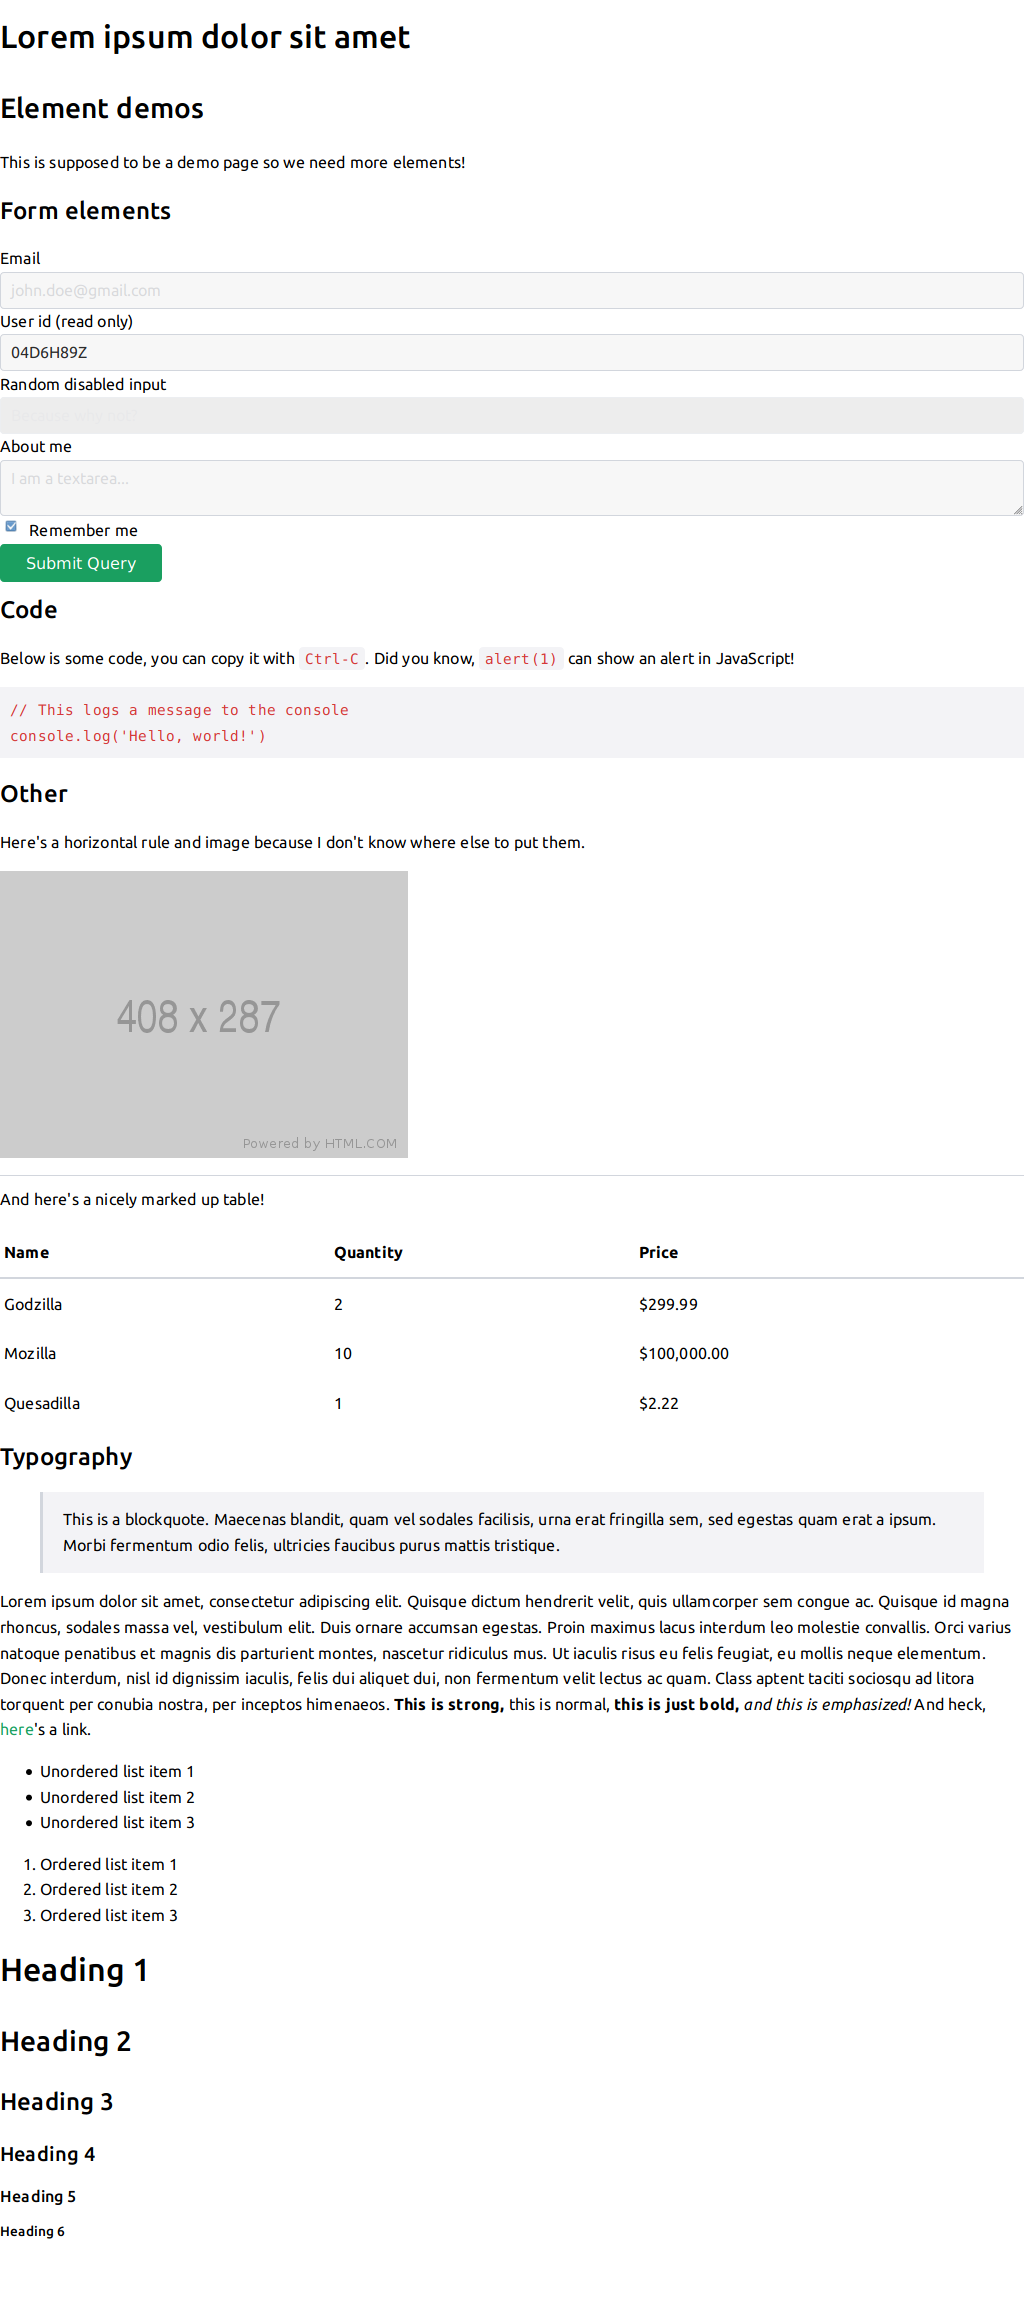Click the 408 x 287 placeholder image

(204, 1014)
